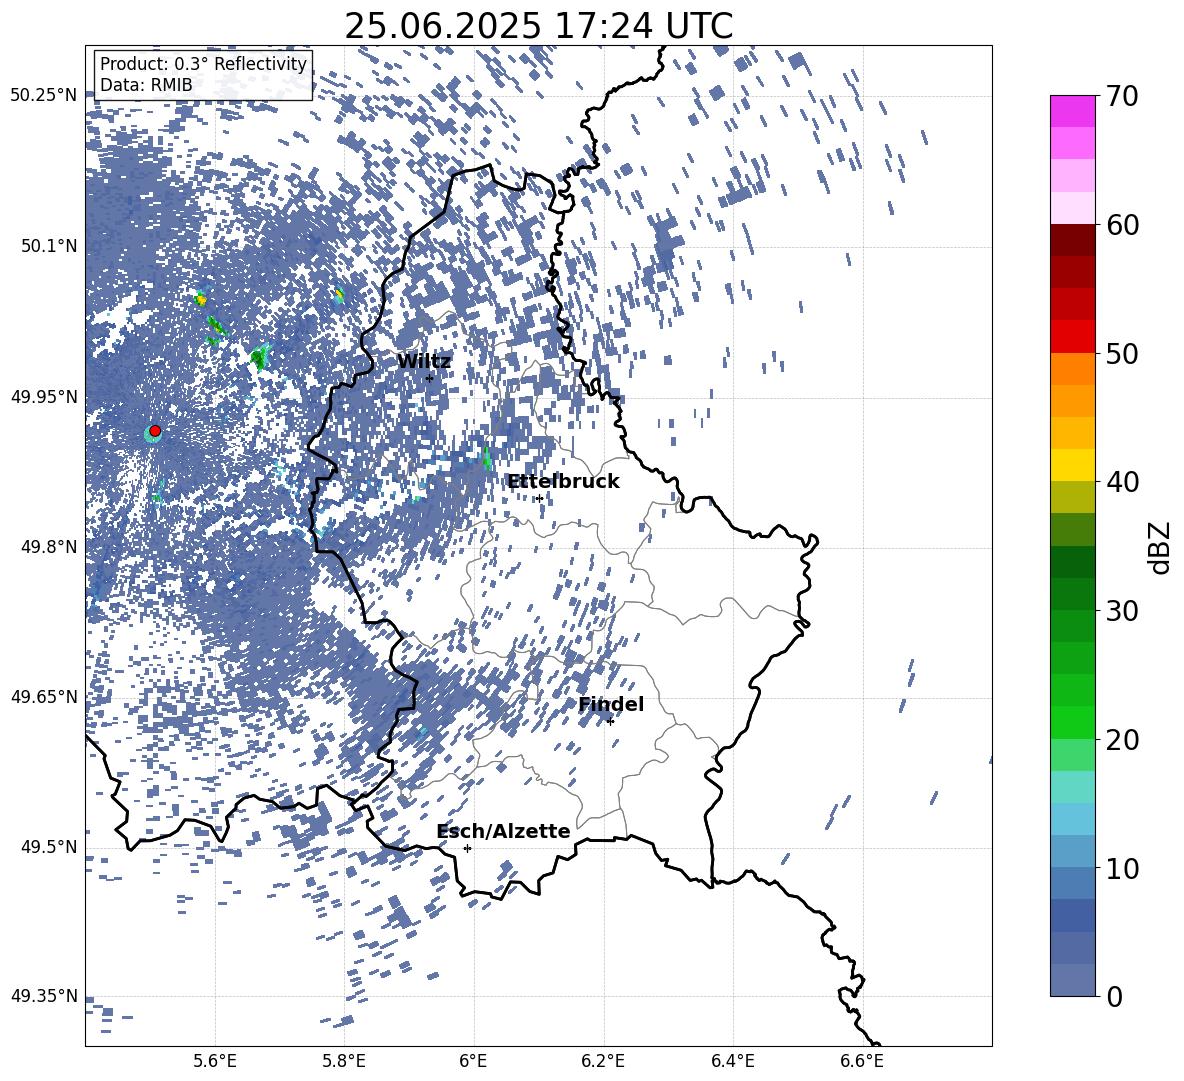Click the Findel station cross marker
This screenshot has width=1184, height=1081.
pos(610,722)
